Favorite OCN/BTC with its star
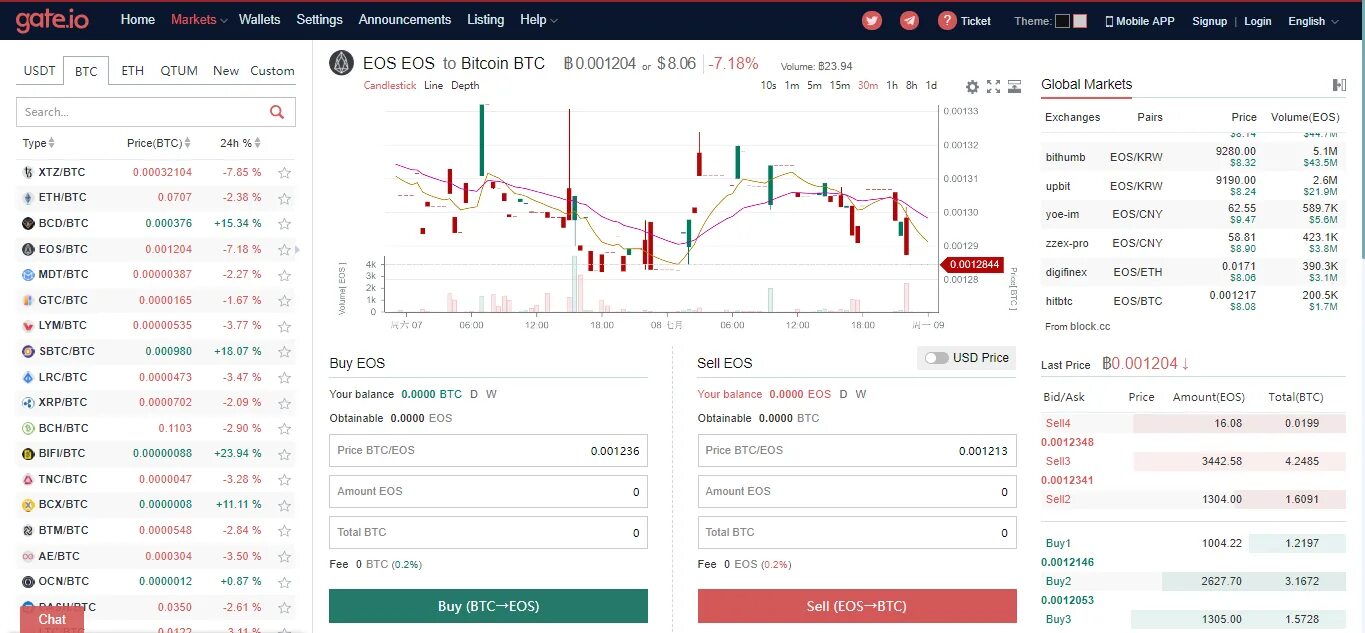This screenshot has width=1365, height=633. tap(285, 582)
